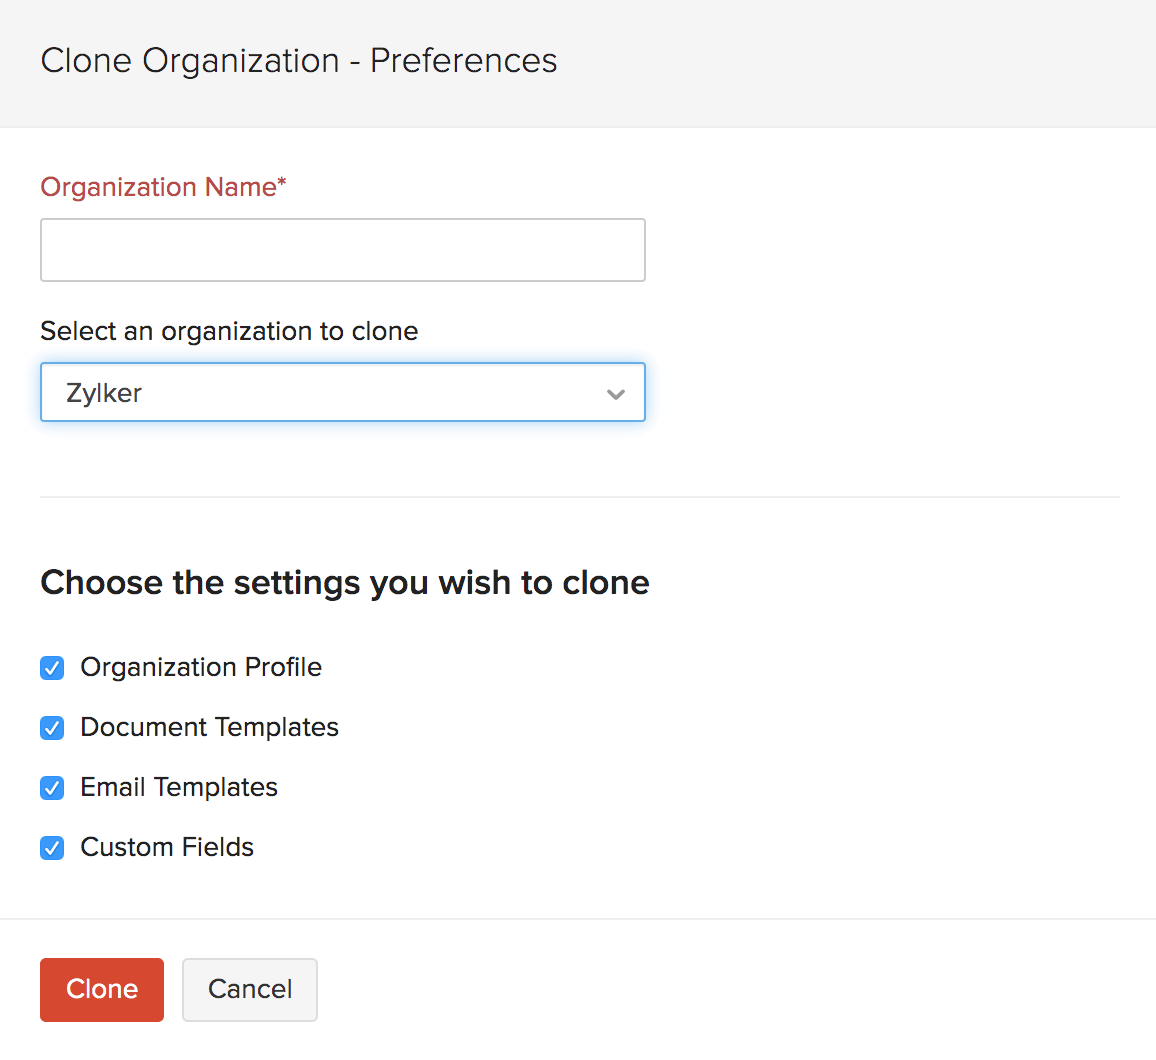Disable the Email Templates checkbox
1156x1060 pixels.
point(52,788)
